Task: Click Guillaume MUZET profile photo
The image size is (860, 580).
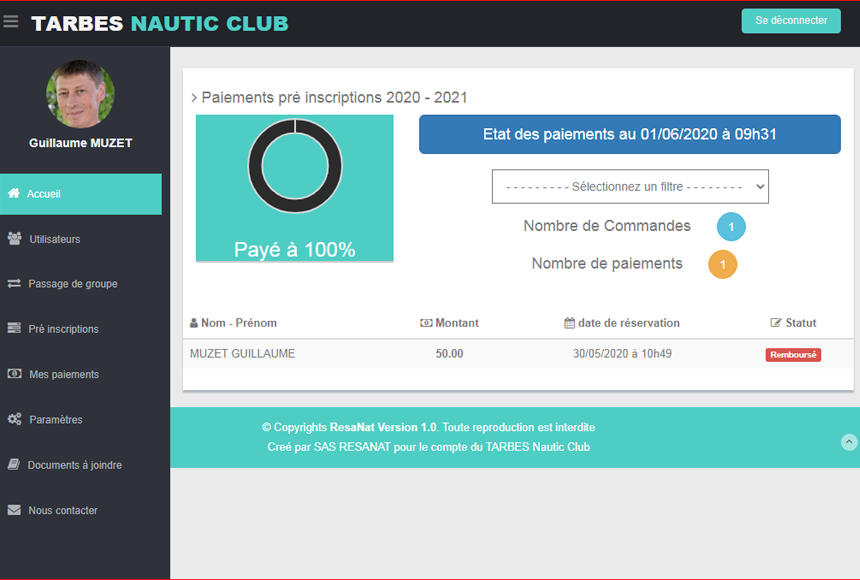Action: click(x=81, y=94)
